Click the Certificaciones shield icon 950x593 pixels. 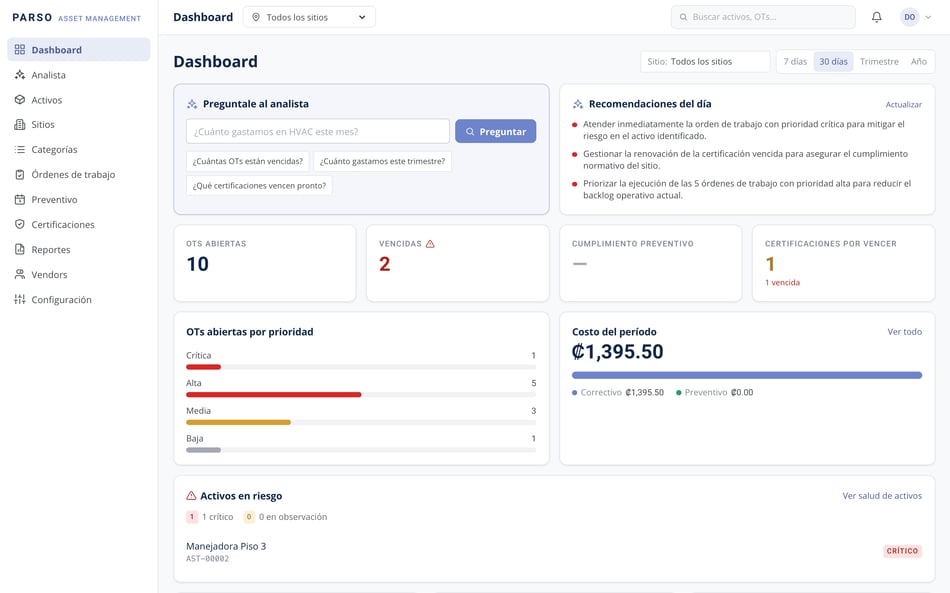[x=20, y=224]
